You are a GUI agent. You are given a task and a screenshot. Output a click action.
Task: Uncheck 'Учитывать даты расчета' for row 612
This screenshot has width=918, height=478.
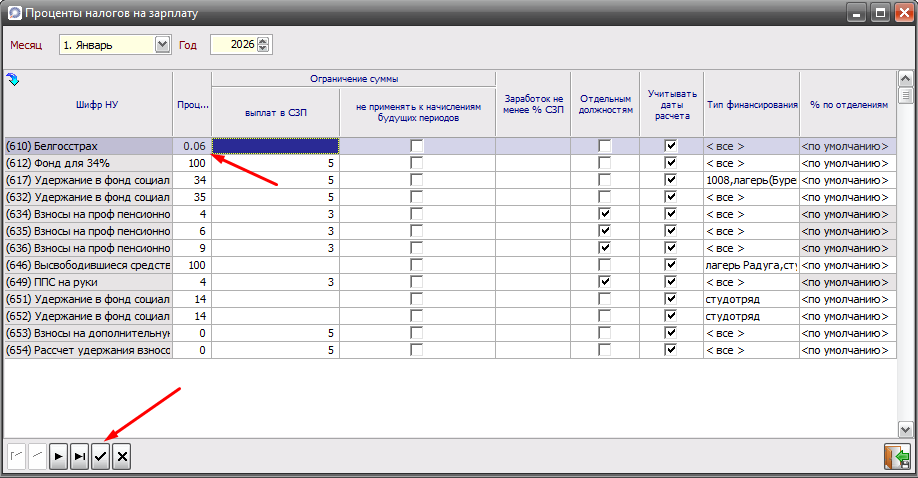pyautogui.click(x=671, y=163)
